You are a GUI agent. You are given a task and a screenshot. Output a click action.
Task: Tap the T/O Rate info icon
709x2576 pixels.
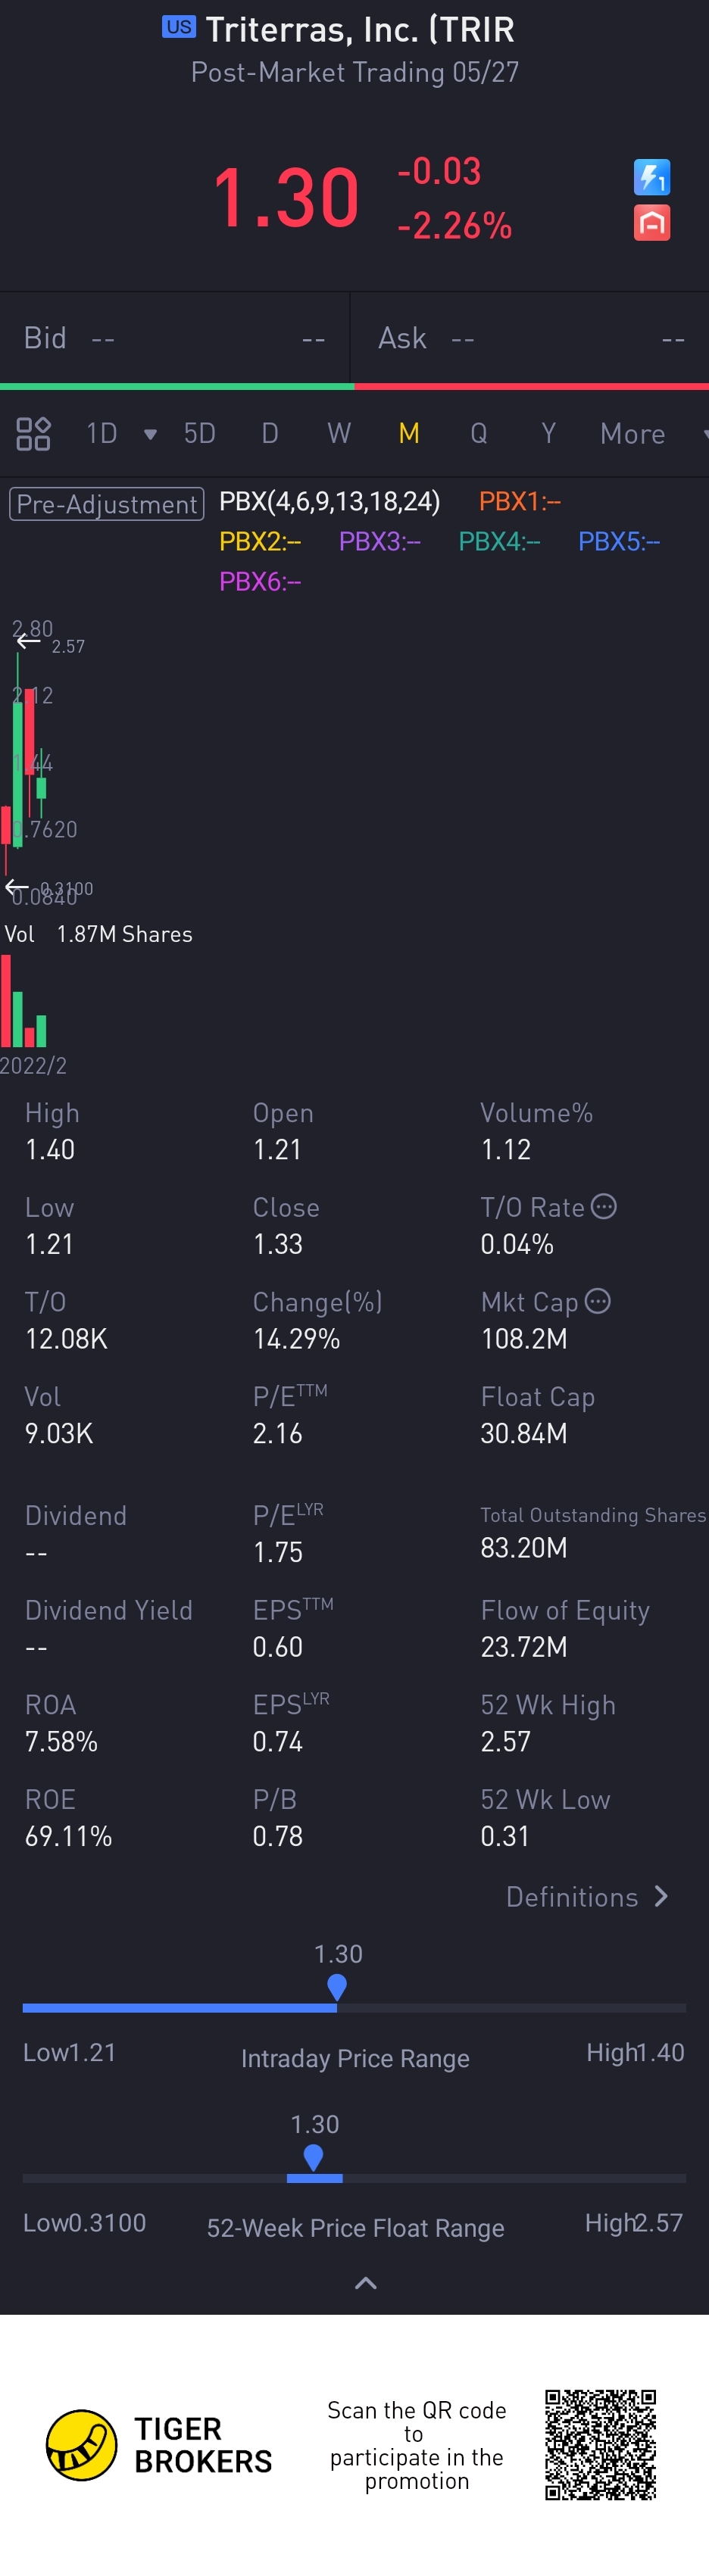[603, 1207]
